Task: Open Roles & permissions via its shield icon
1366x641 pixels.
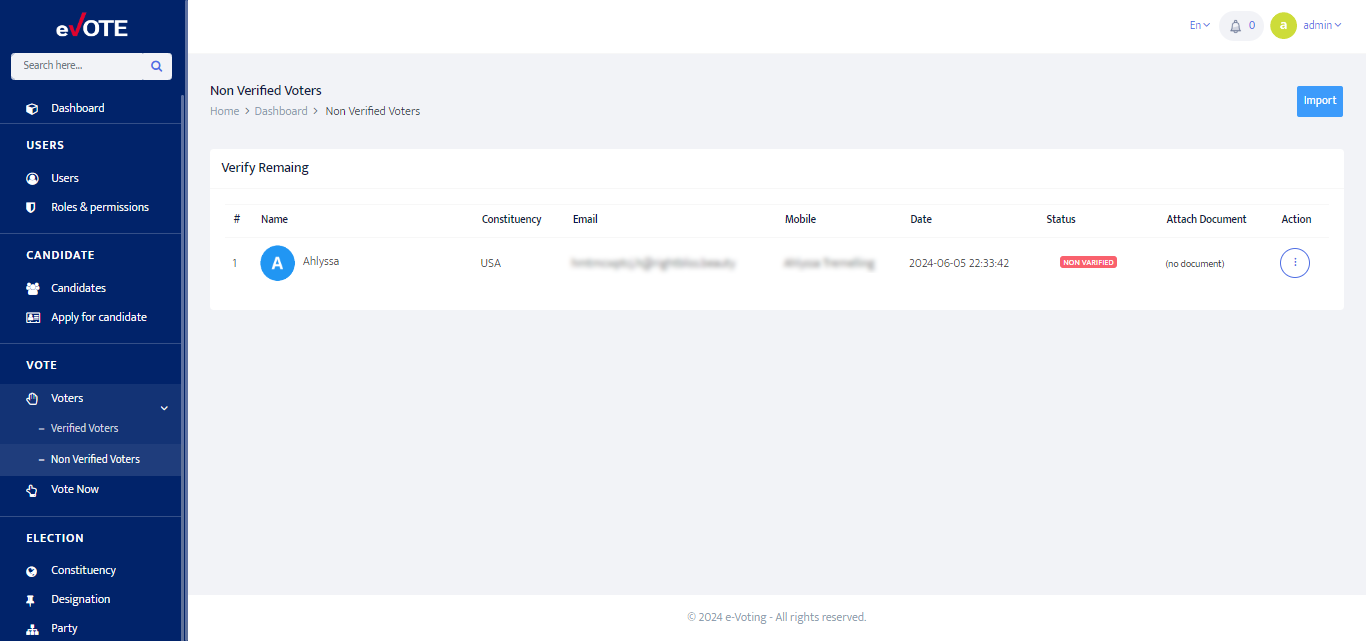Action: click(x=31, y=206)
